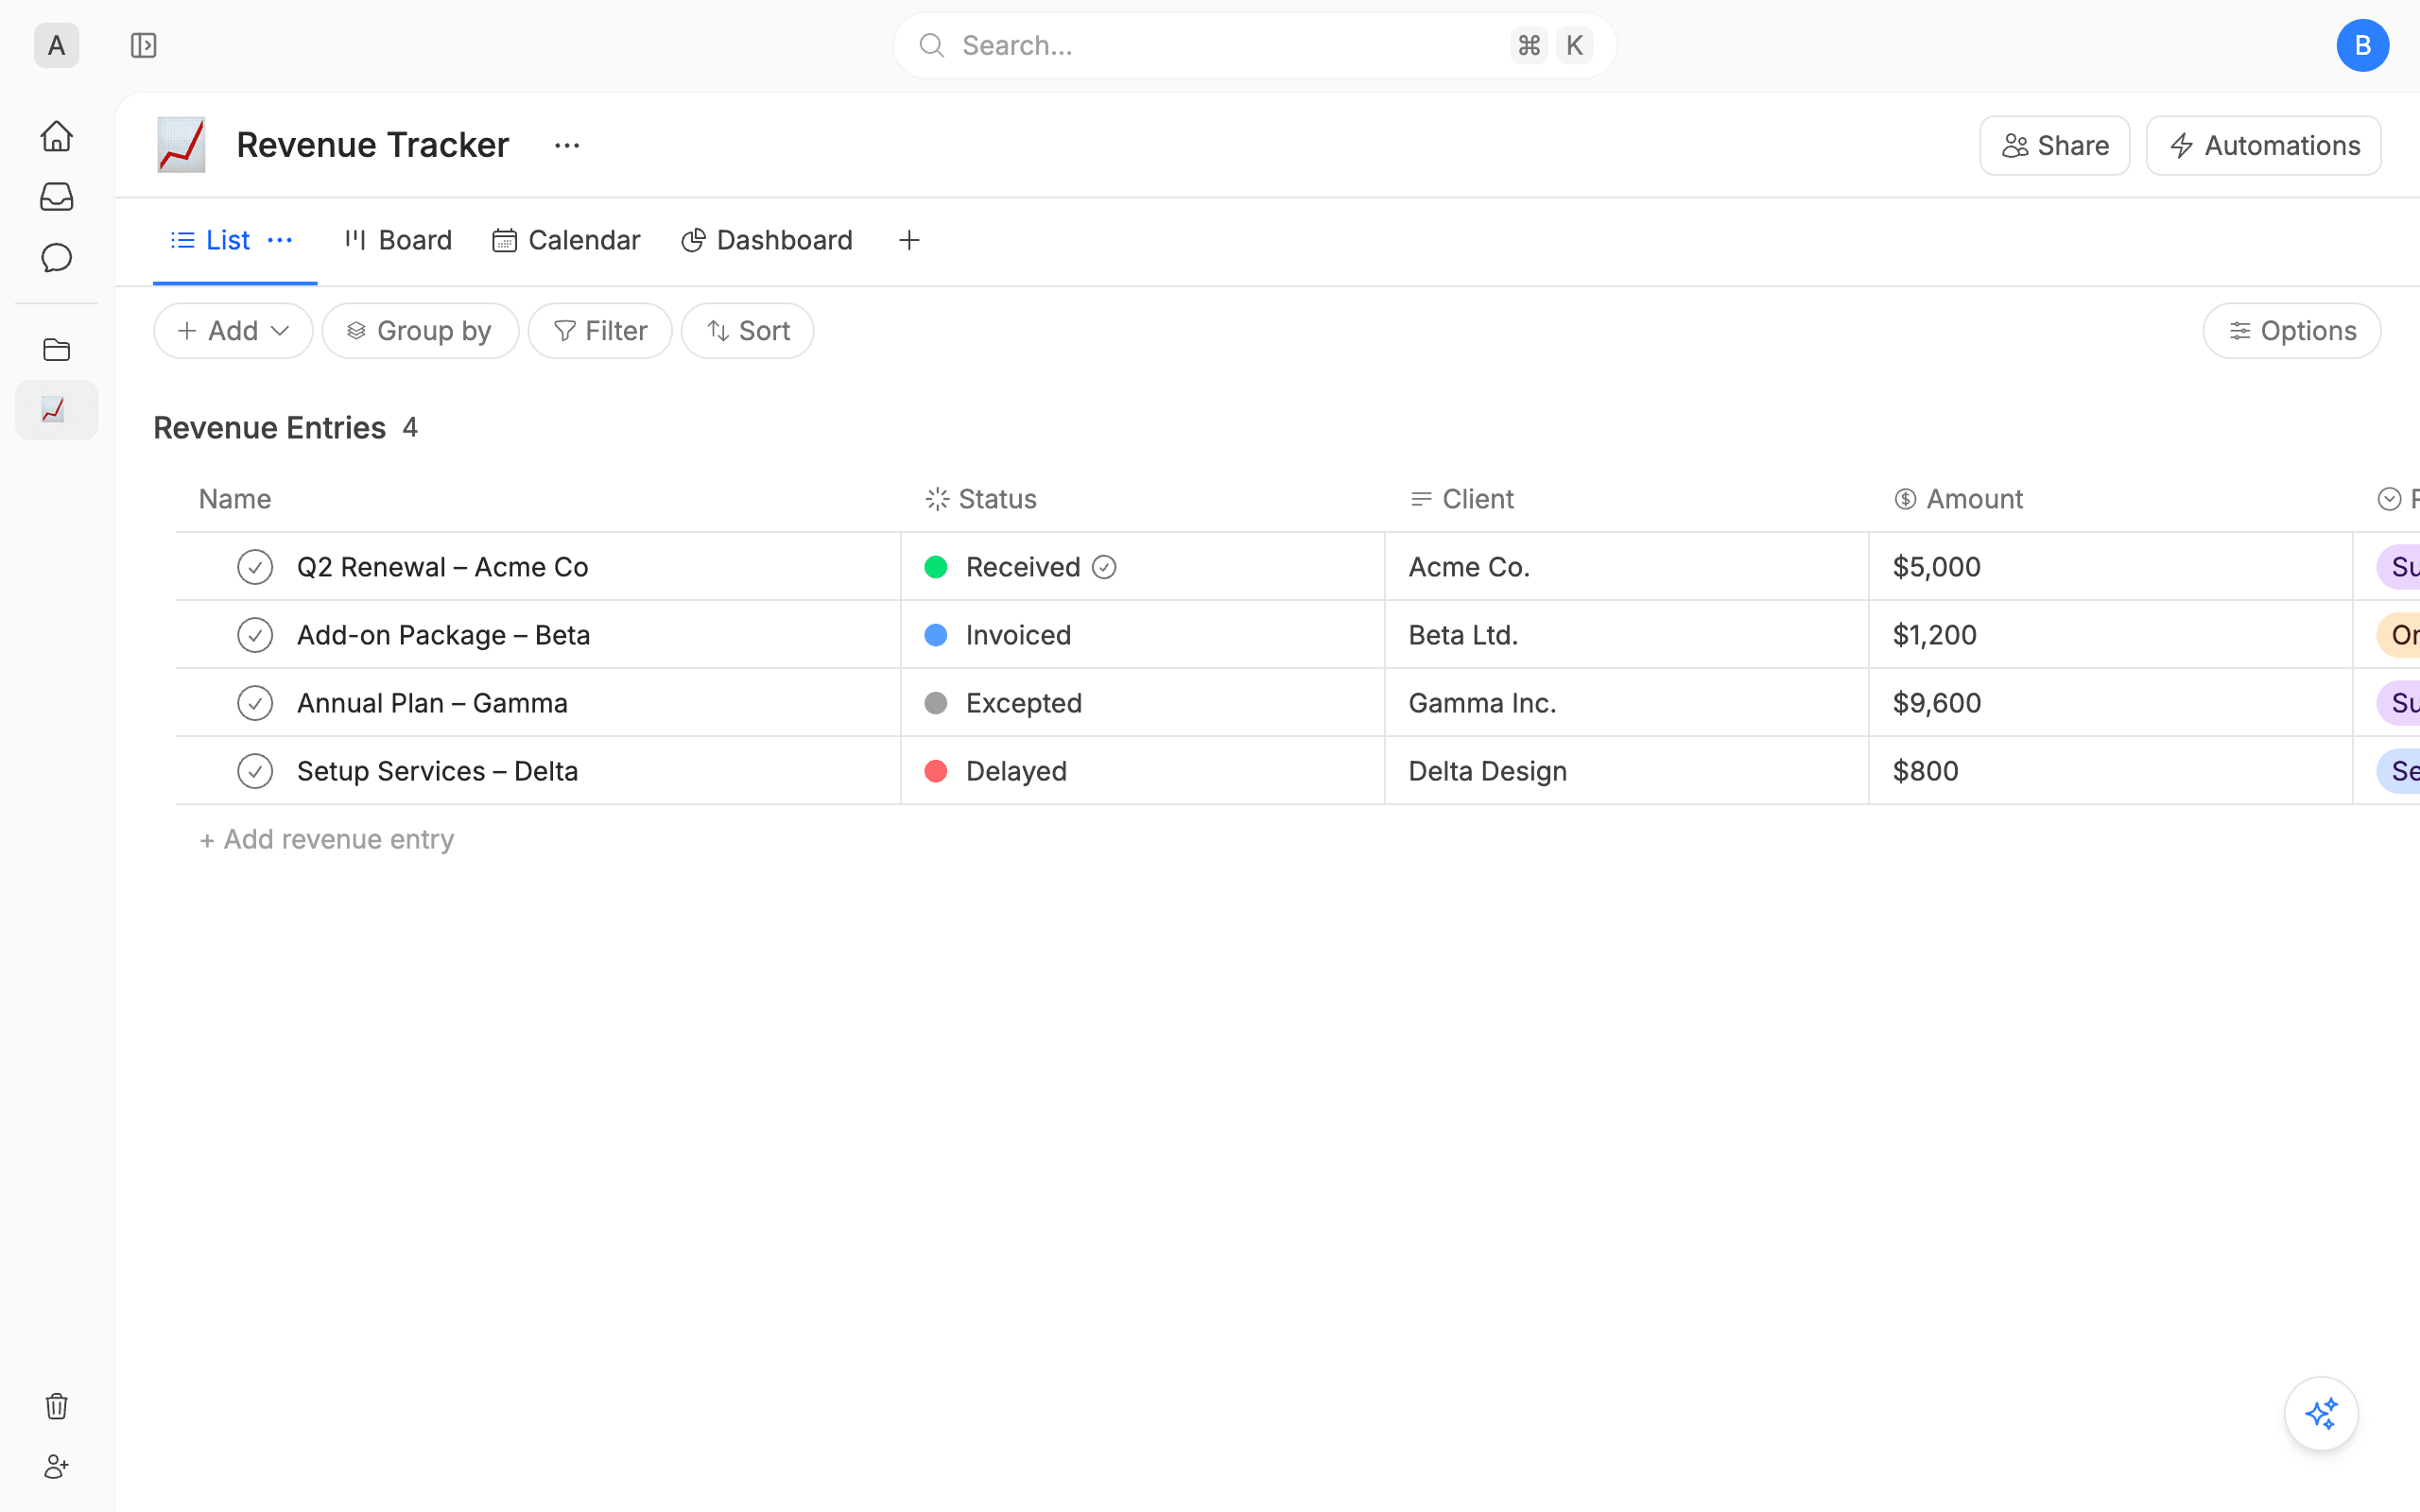Select the Revenue Tracker chart icon in the sidebar
The height and width of the screenshot is (1512, 2420).
click(56, 410)
